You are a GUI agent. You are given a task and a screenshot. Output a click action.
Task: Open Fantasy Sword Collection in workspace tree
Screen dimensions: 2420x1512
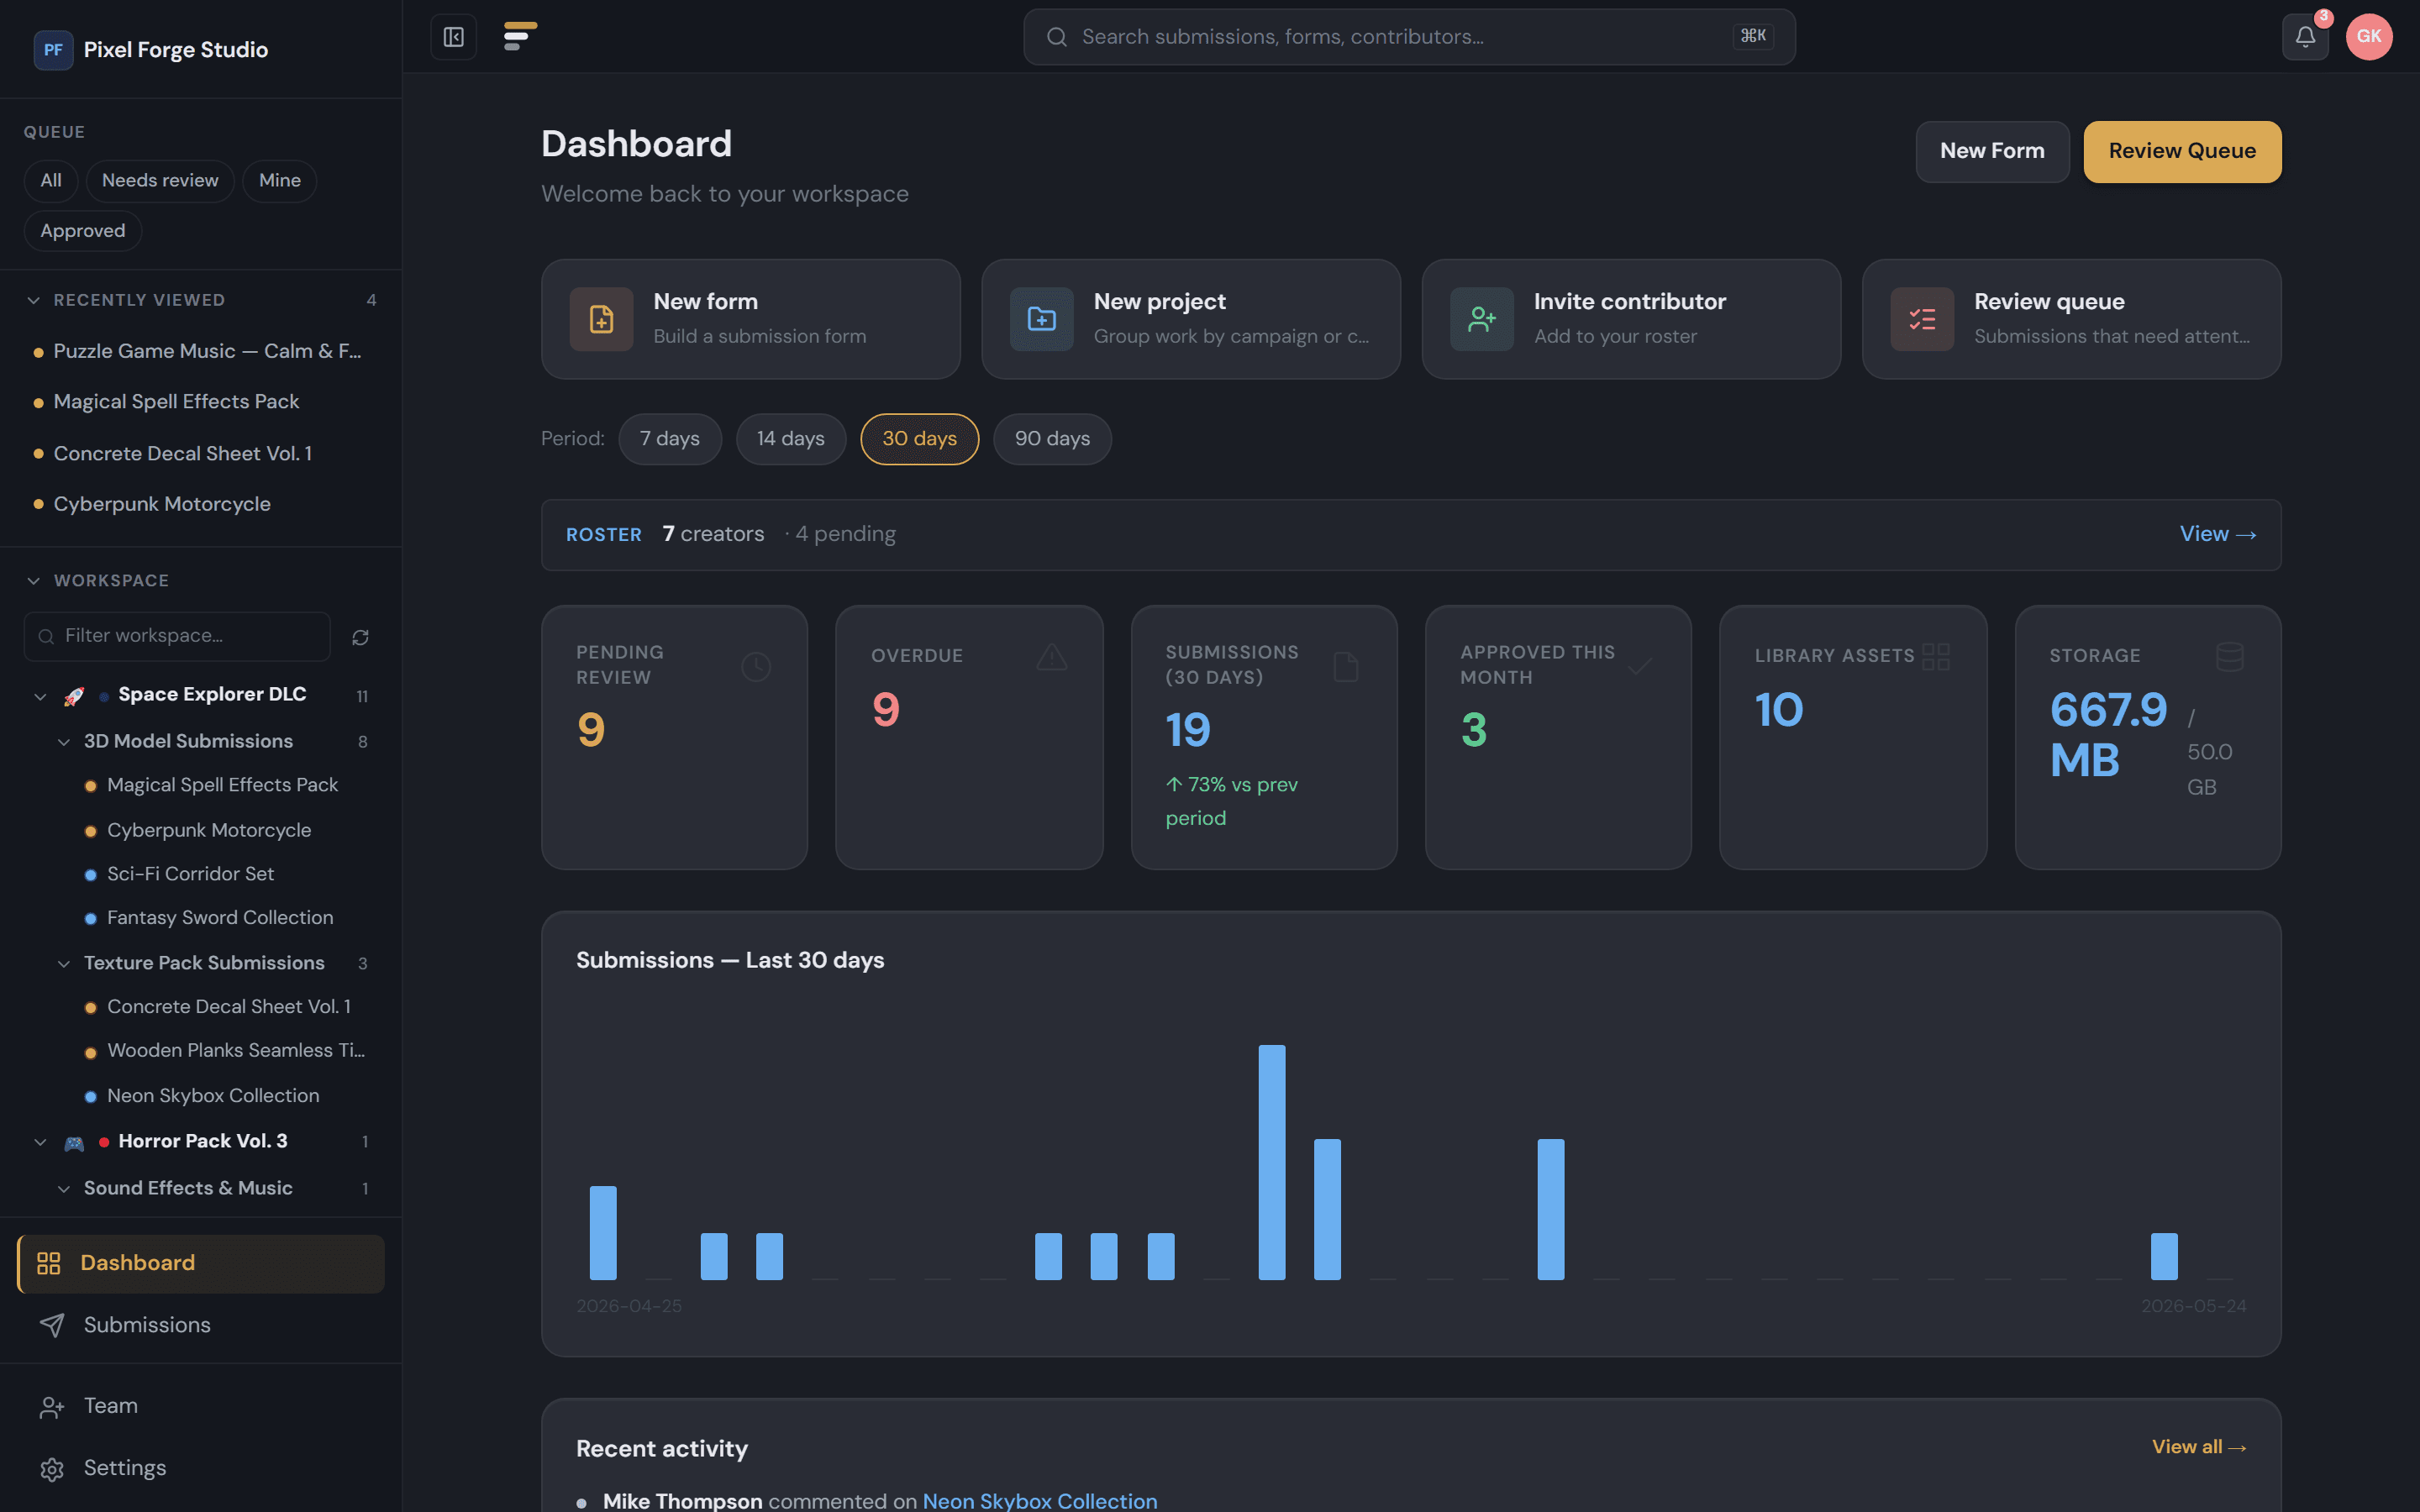coord(220,918)
